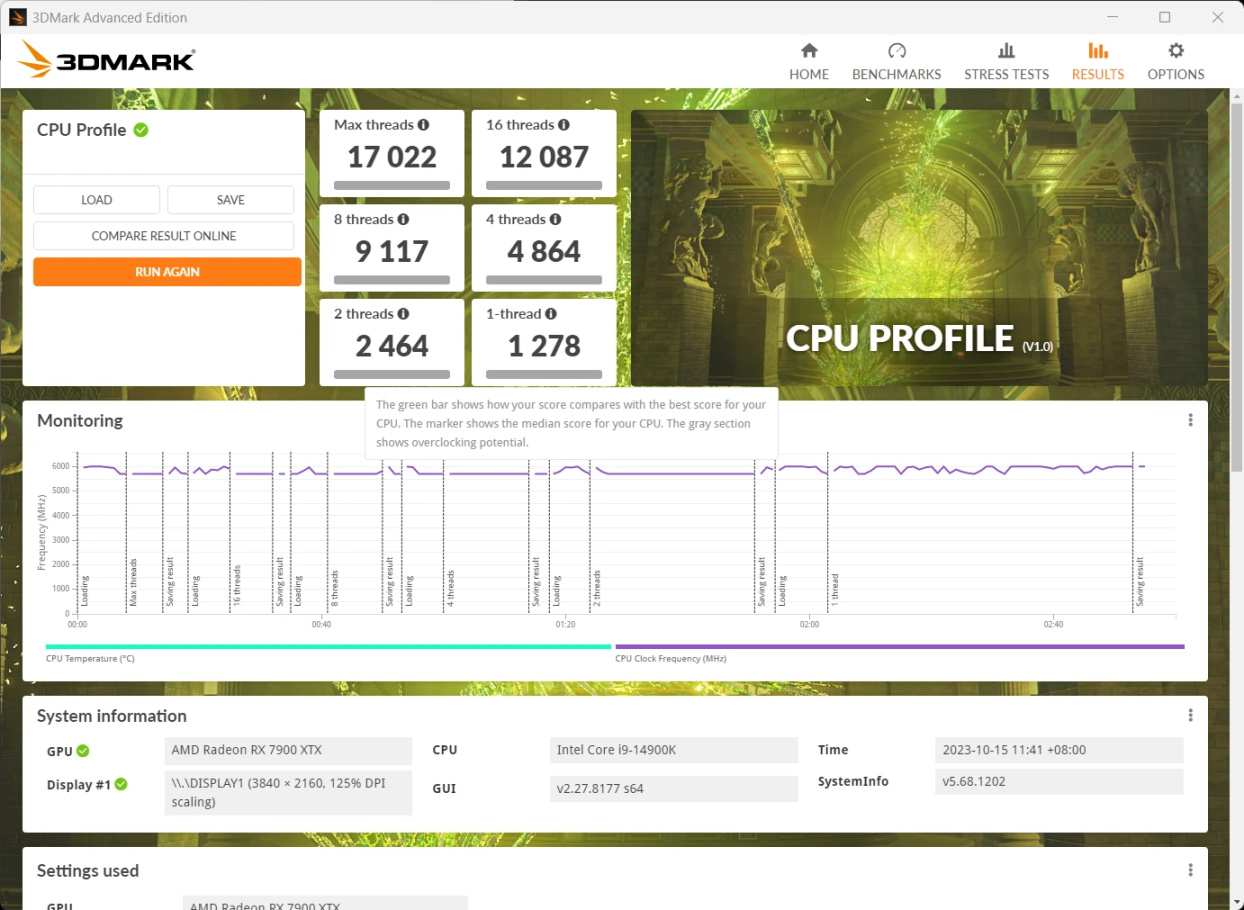
Task: Open the System information three-dot menu
Action: 1190,715
